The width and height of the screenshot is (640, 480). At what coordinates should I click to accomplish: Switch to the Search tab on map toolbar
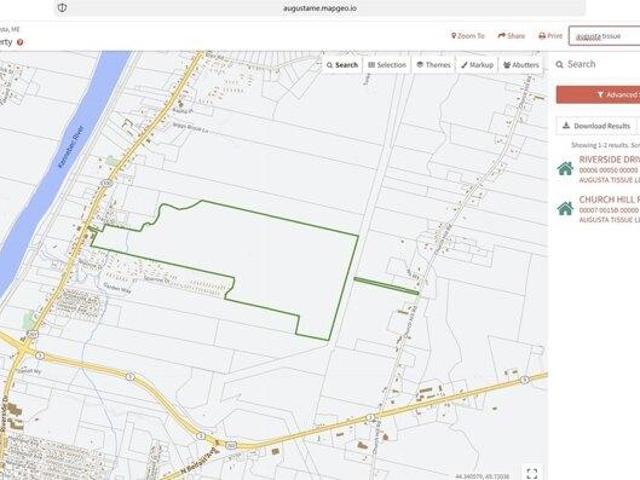point(341,65)
